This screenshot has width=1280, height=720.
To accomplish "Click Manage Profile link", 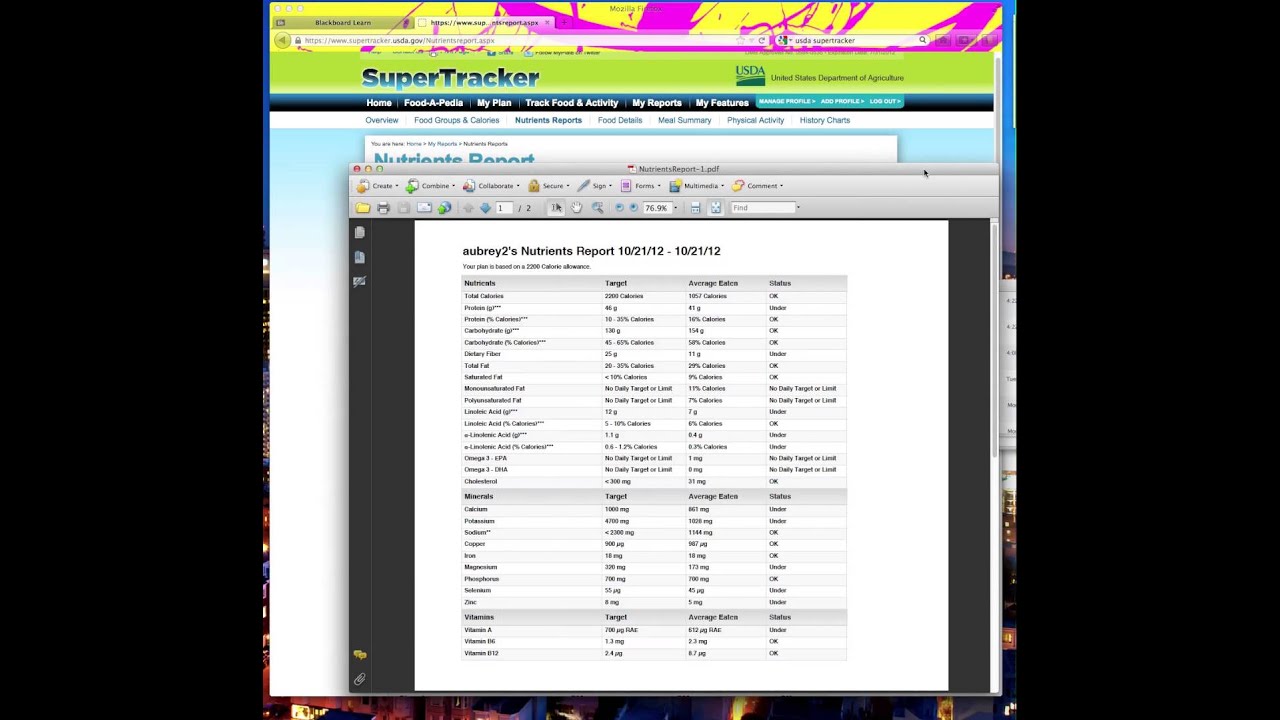I will tap(786, 101).
